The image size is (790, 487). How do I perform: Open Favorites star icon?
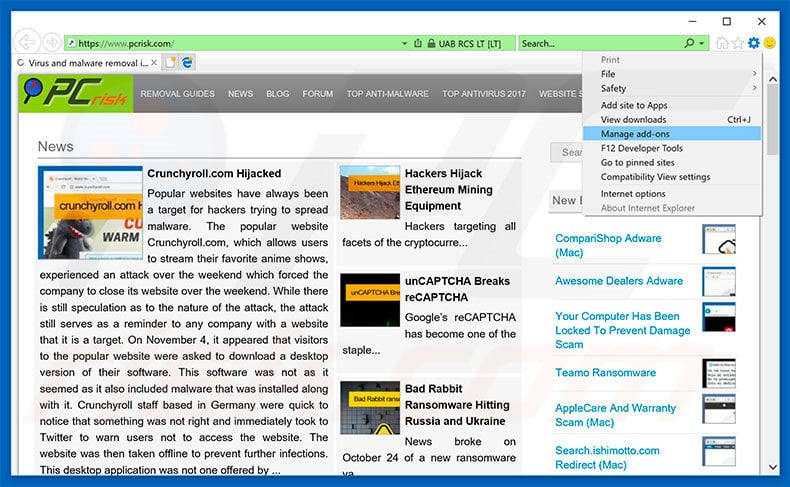click(738, 43)
